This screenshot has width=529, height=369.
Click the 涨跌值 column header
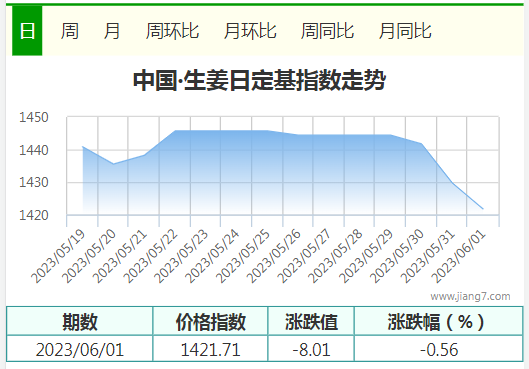pos(311,321)
